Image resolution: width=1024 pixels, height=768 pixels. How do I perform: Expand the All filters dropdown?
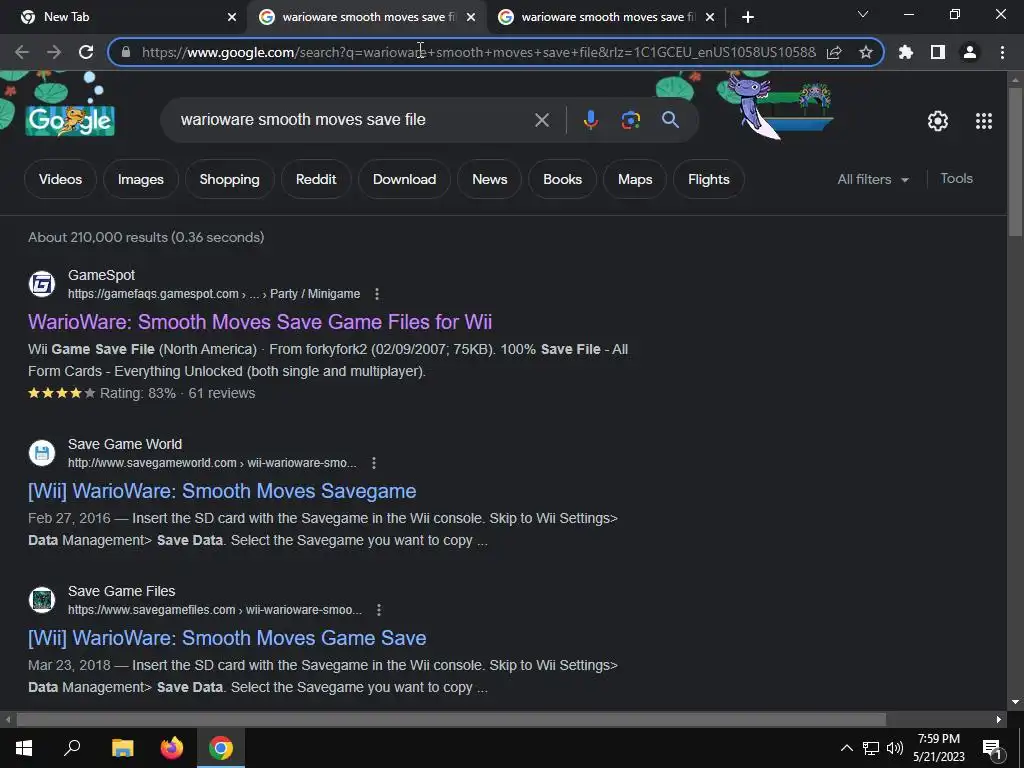coord(873,179)
